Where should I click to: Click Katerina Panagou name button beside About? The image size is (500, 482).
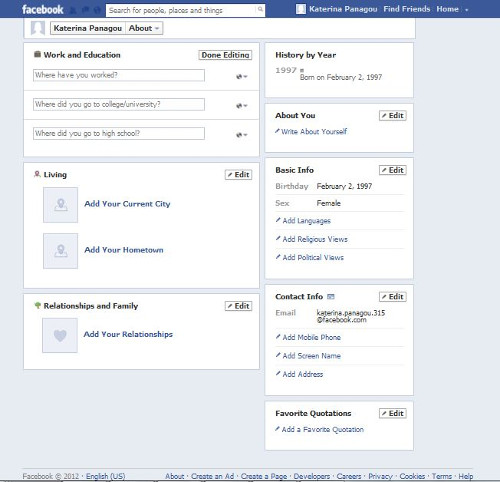pyautogui.click(x=88, y=28)
